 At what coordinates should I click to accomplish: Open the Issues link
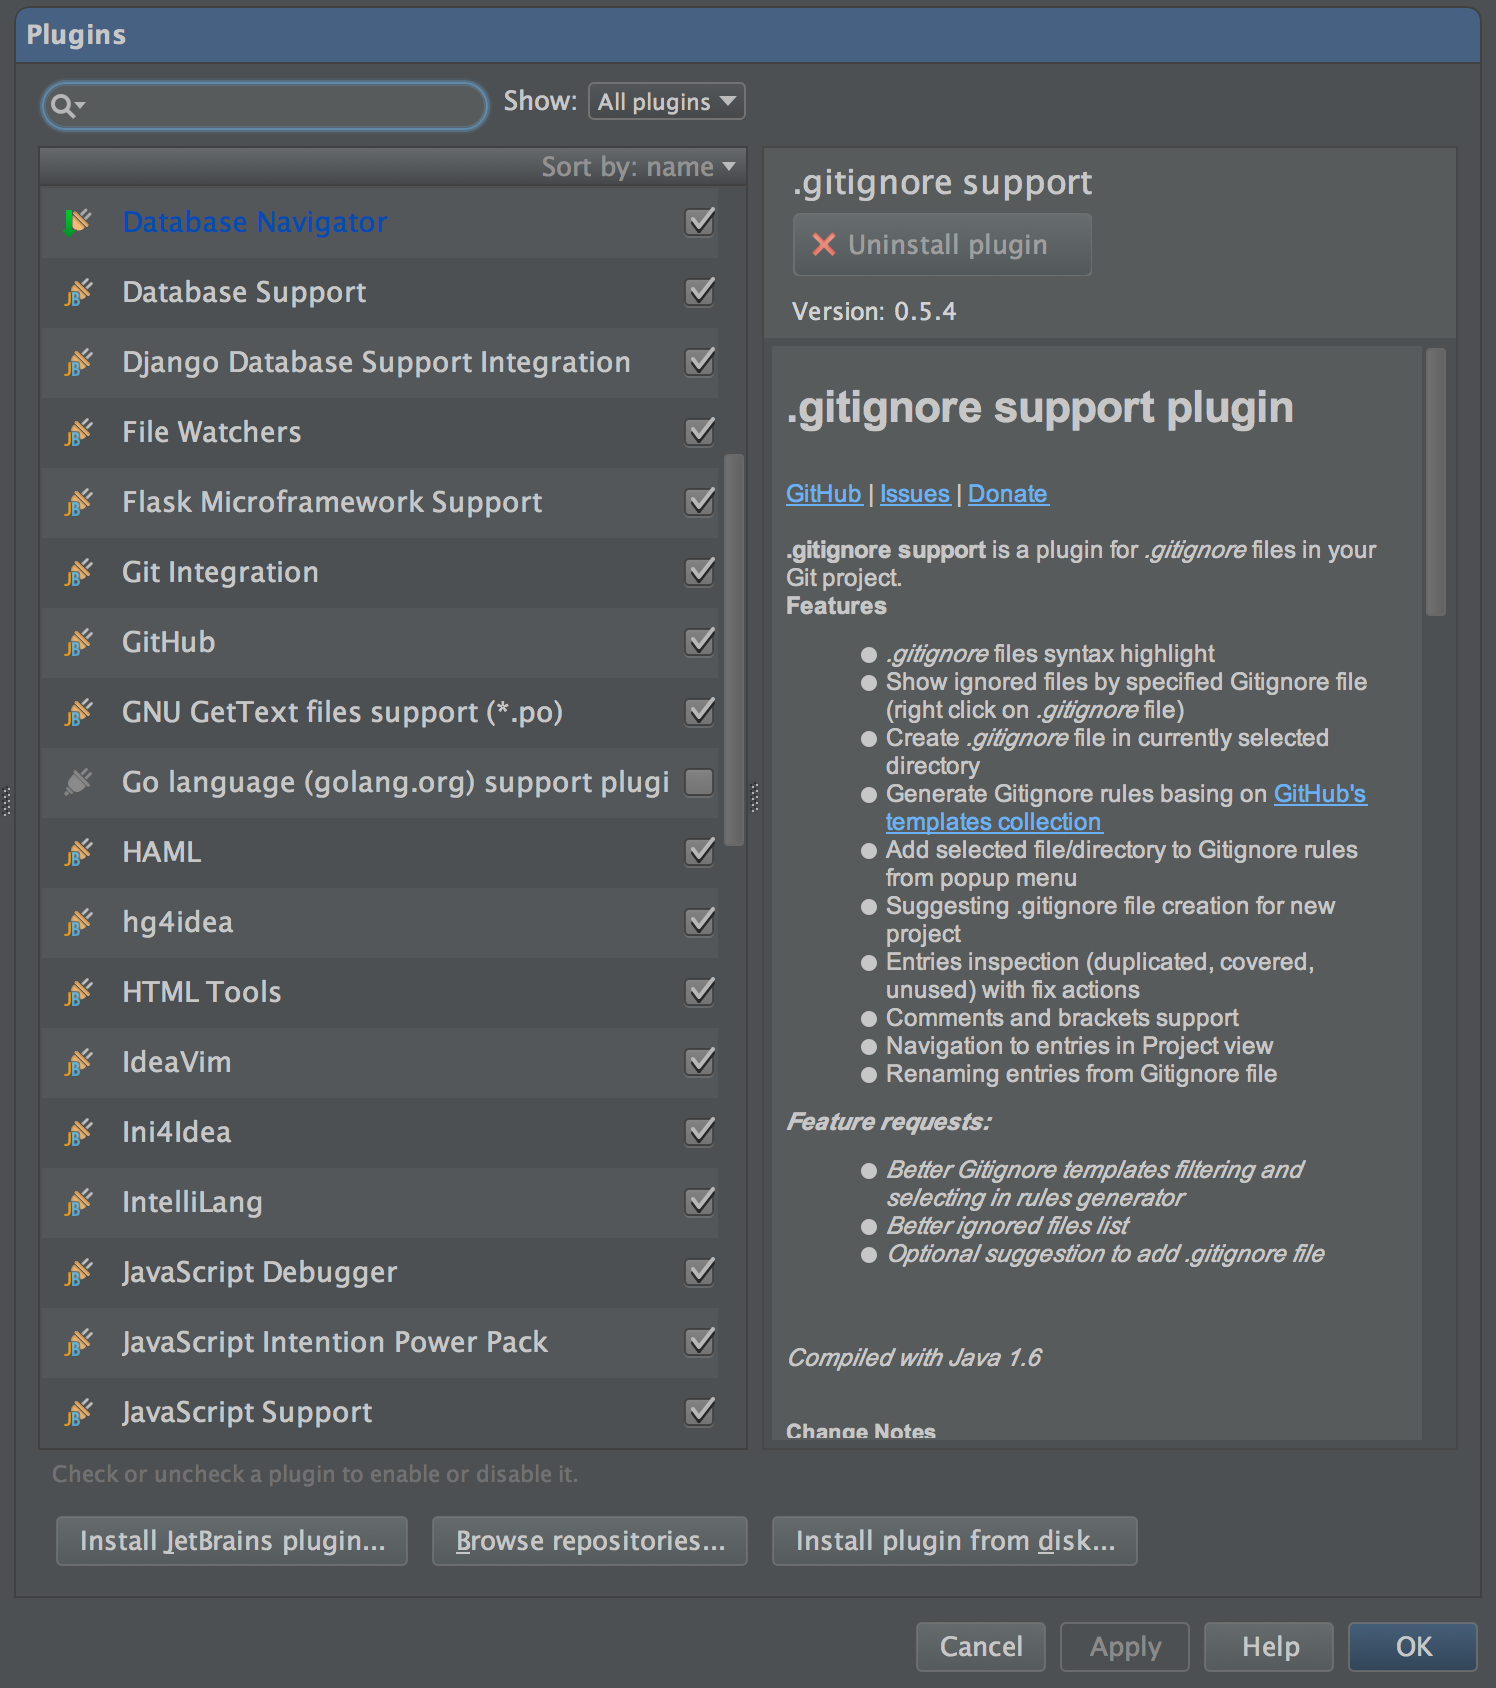[915, 494]
